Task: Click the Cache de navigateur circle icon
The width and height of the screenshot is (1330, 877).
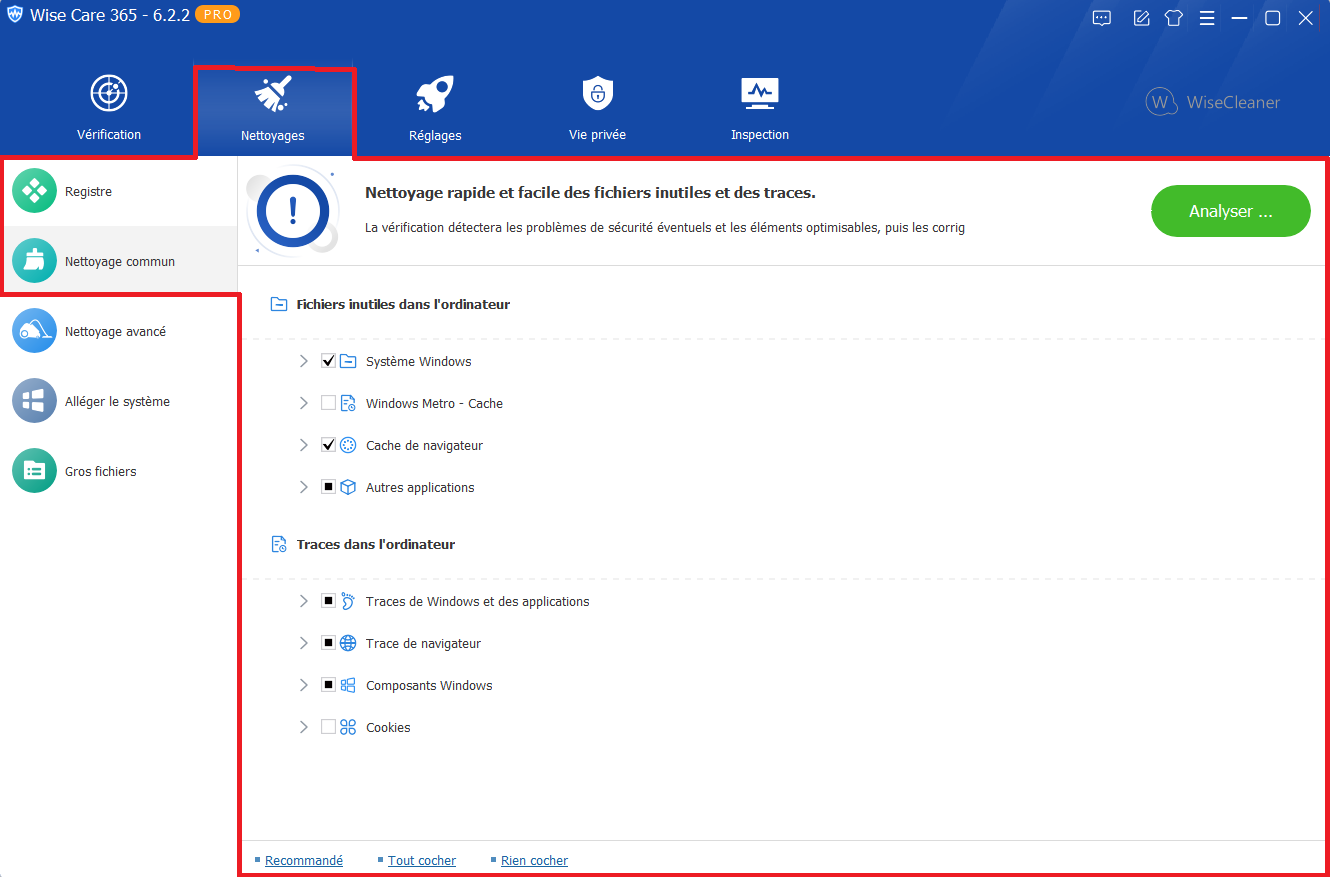Action: [x=348, y=445]
